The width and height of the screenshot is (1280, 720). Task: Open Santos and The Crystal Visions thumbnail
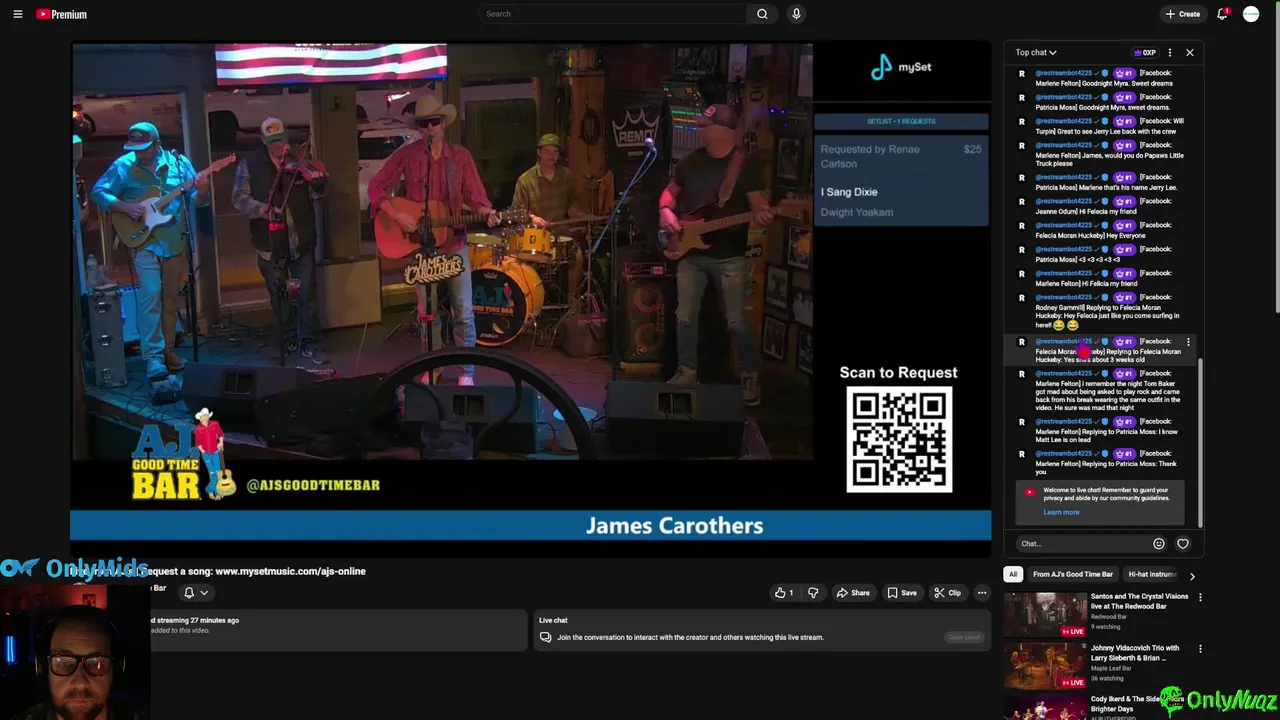click(x=1045, y=615)
